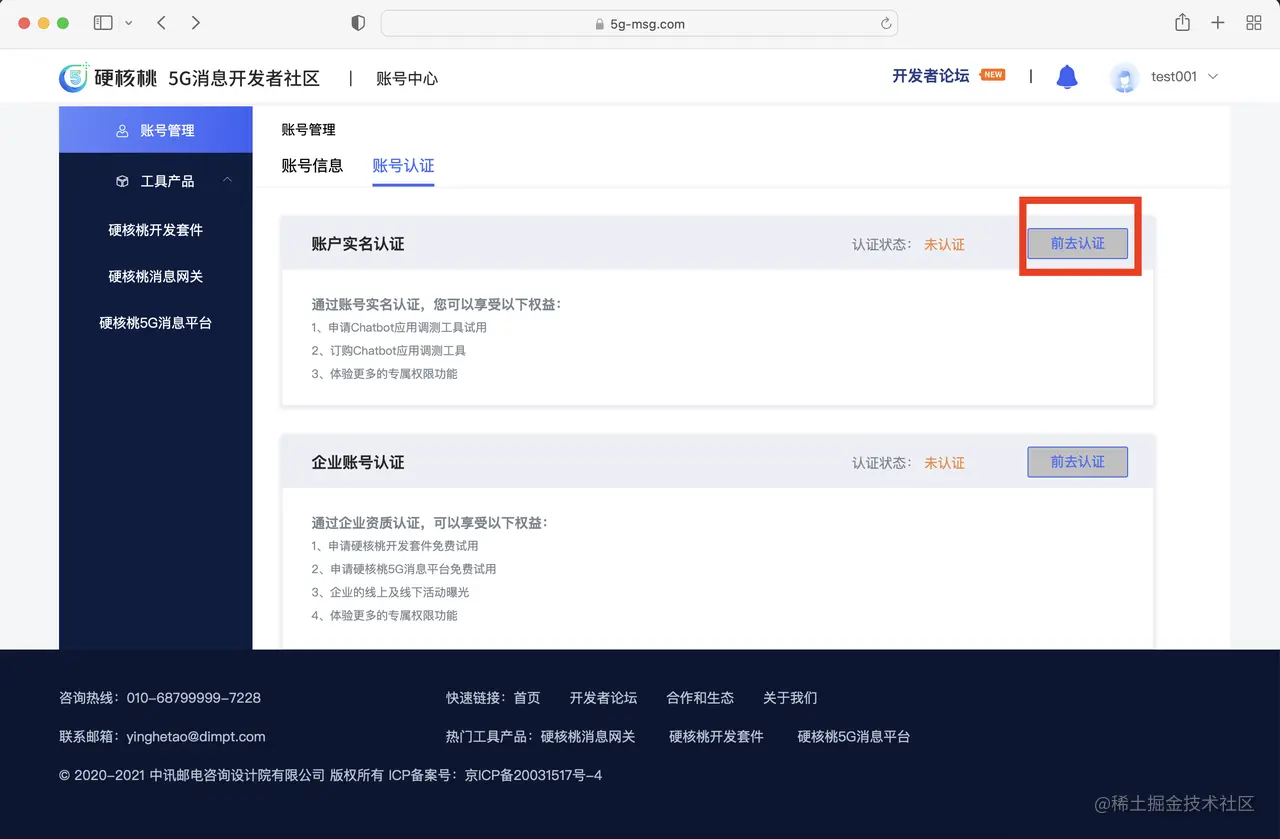Click the email yinghetao@dimpt.com
The image size is (1280, 839).
(x=196, y=737)
